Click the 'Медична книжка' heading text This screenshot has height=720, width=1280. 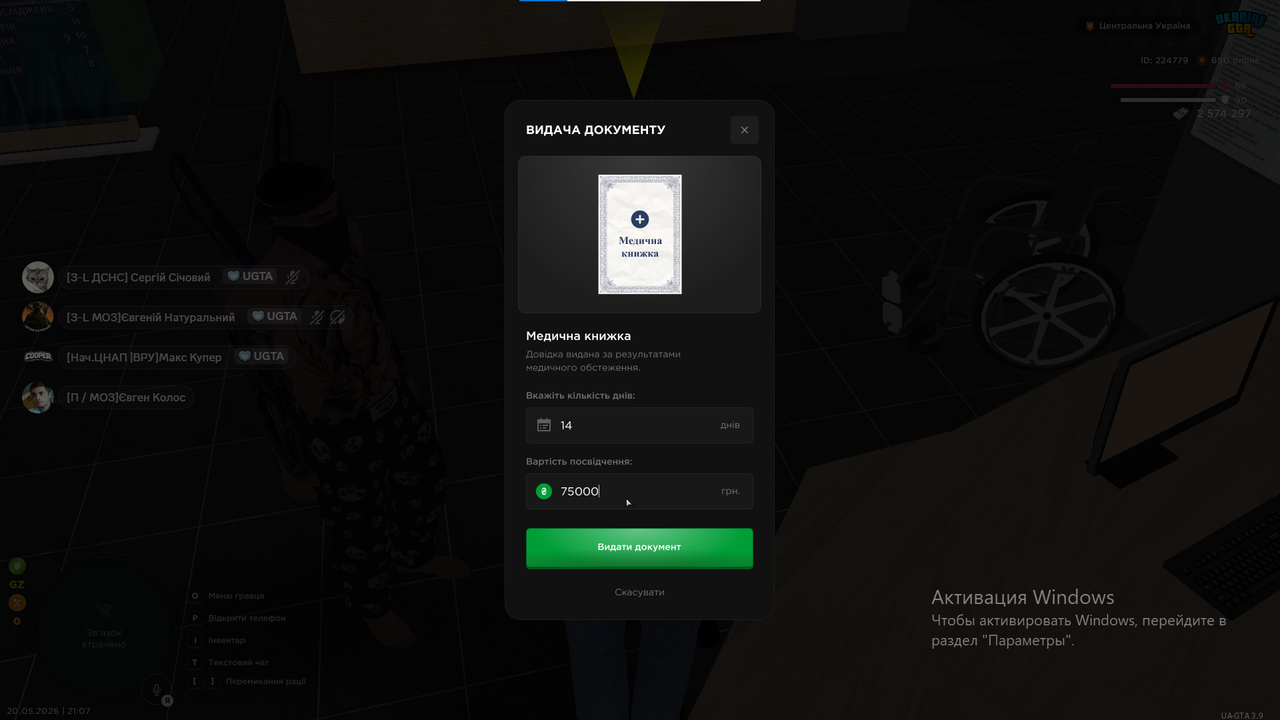coord(578,336)
